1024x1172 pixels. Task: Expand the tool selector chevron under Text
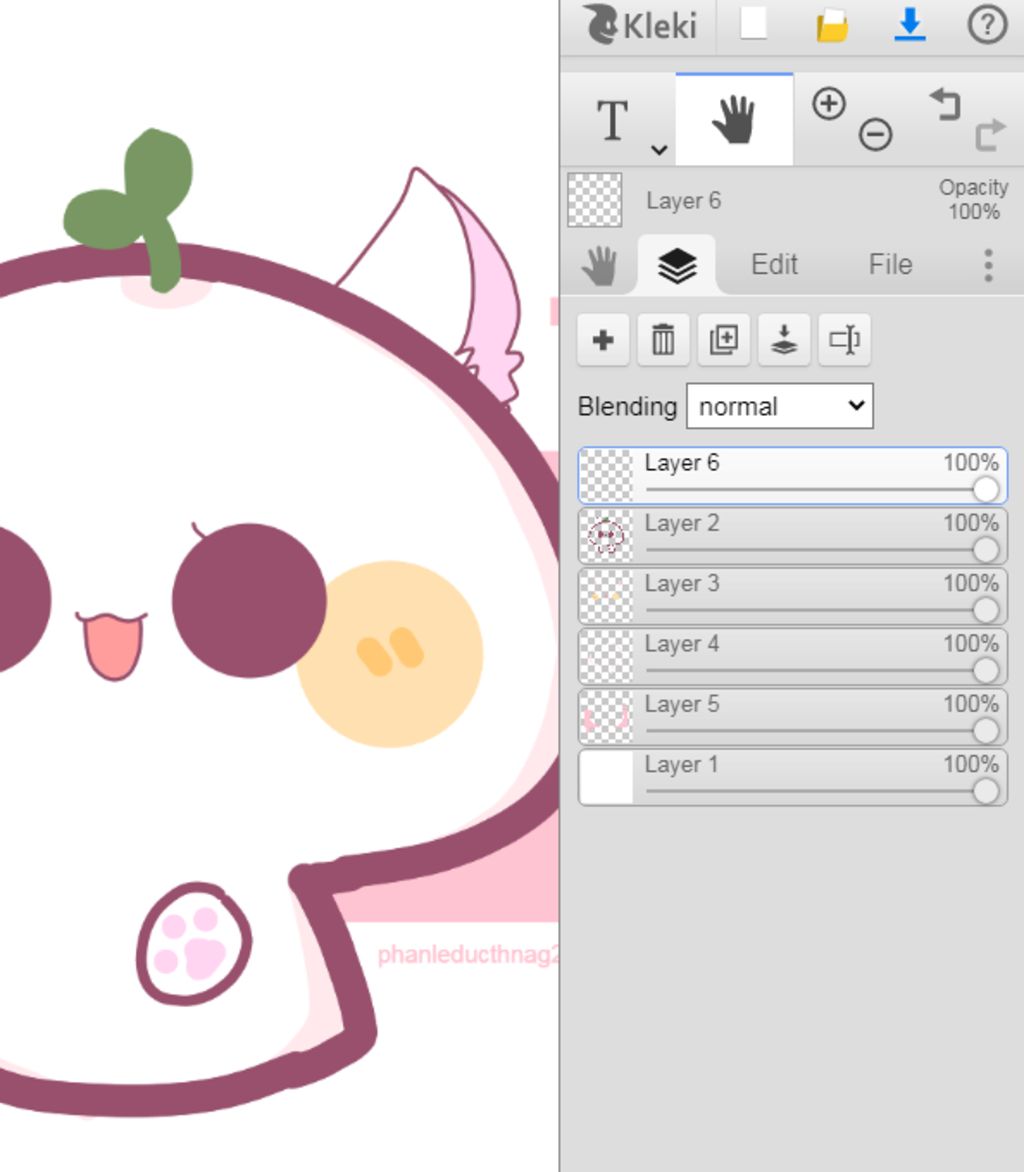tap(658, 149)
